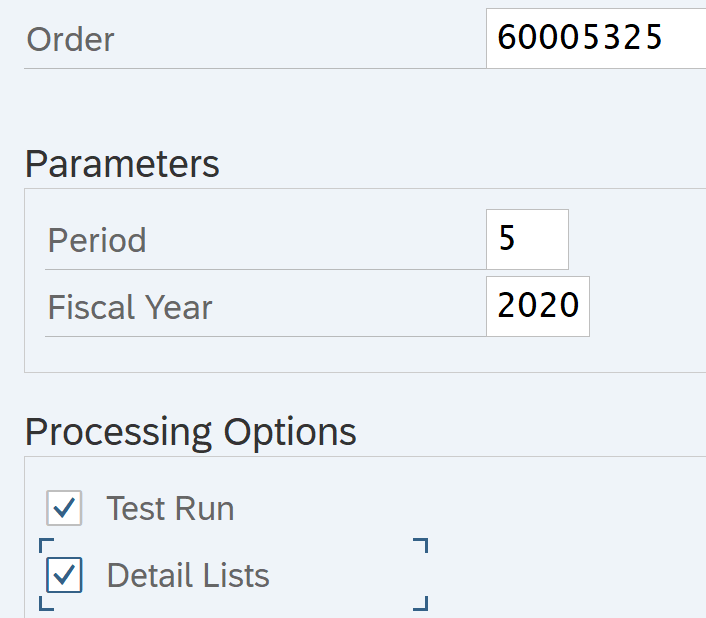The width and height of the screenshot is (706, 618).
Task: Click the value 2020 in Fiscal Year
Action: [x=538, y=306]
